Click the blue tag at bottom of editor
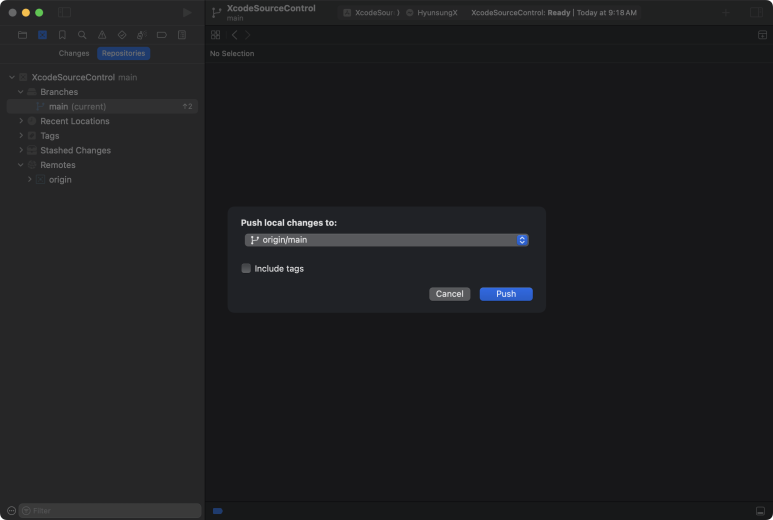 (x=217, y=511)
